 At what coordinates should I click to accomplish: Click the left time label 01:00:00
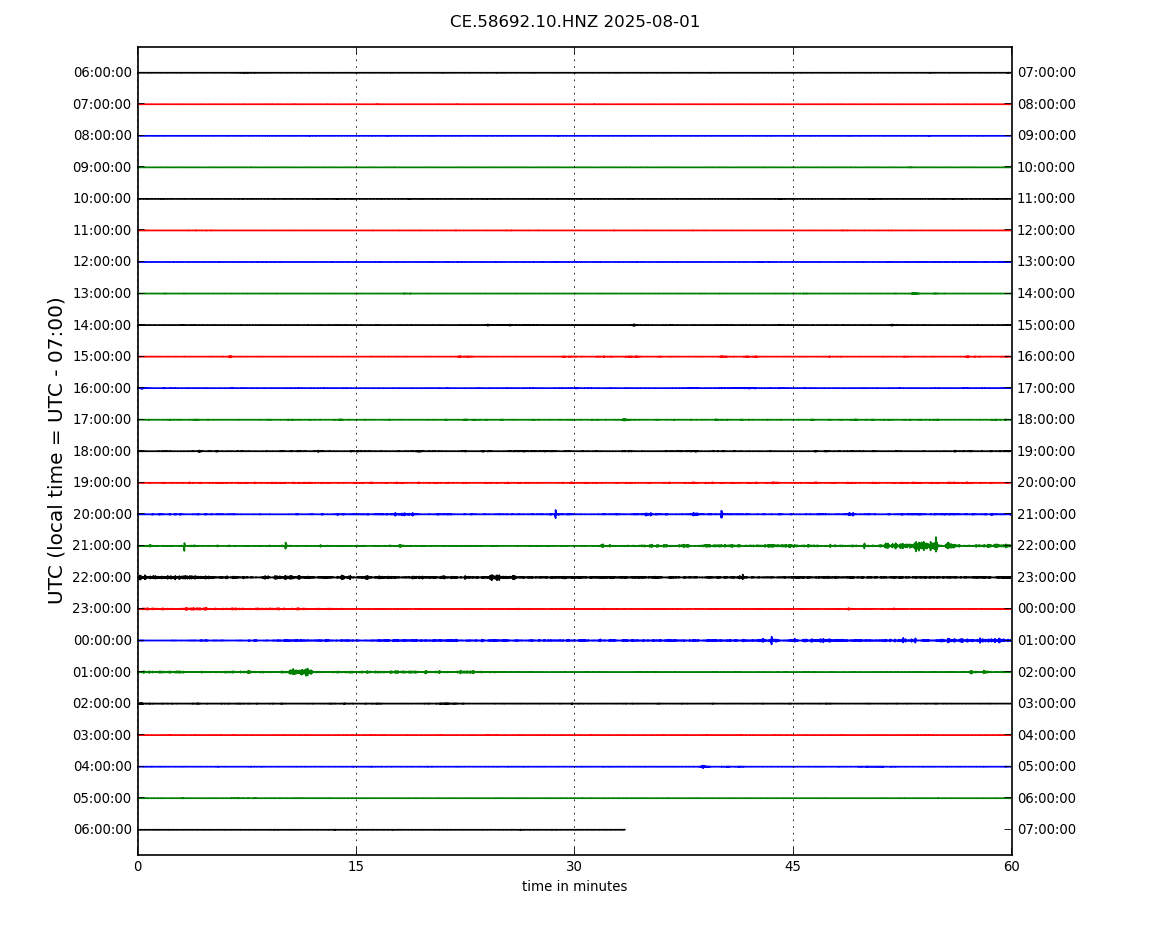[x=103, y=672]
